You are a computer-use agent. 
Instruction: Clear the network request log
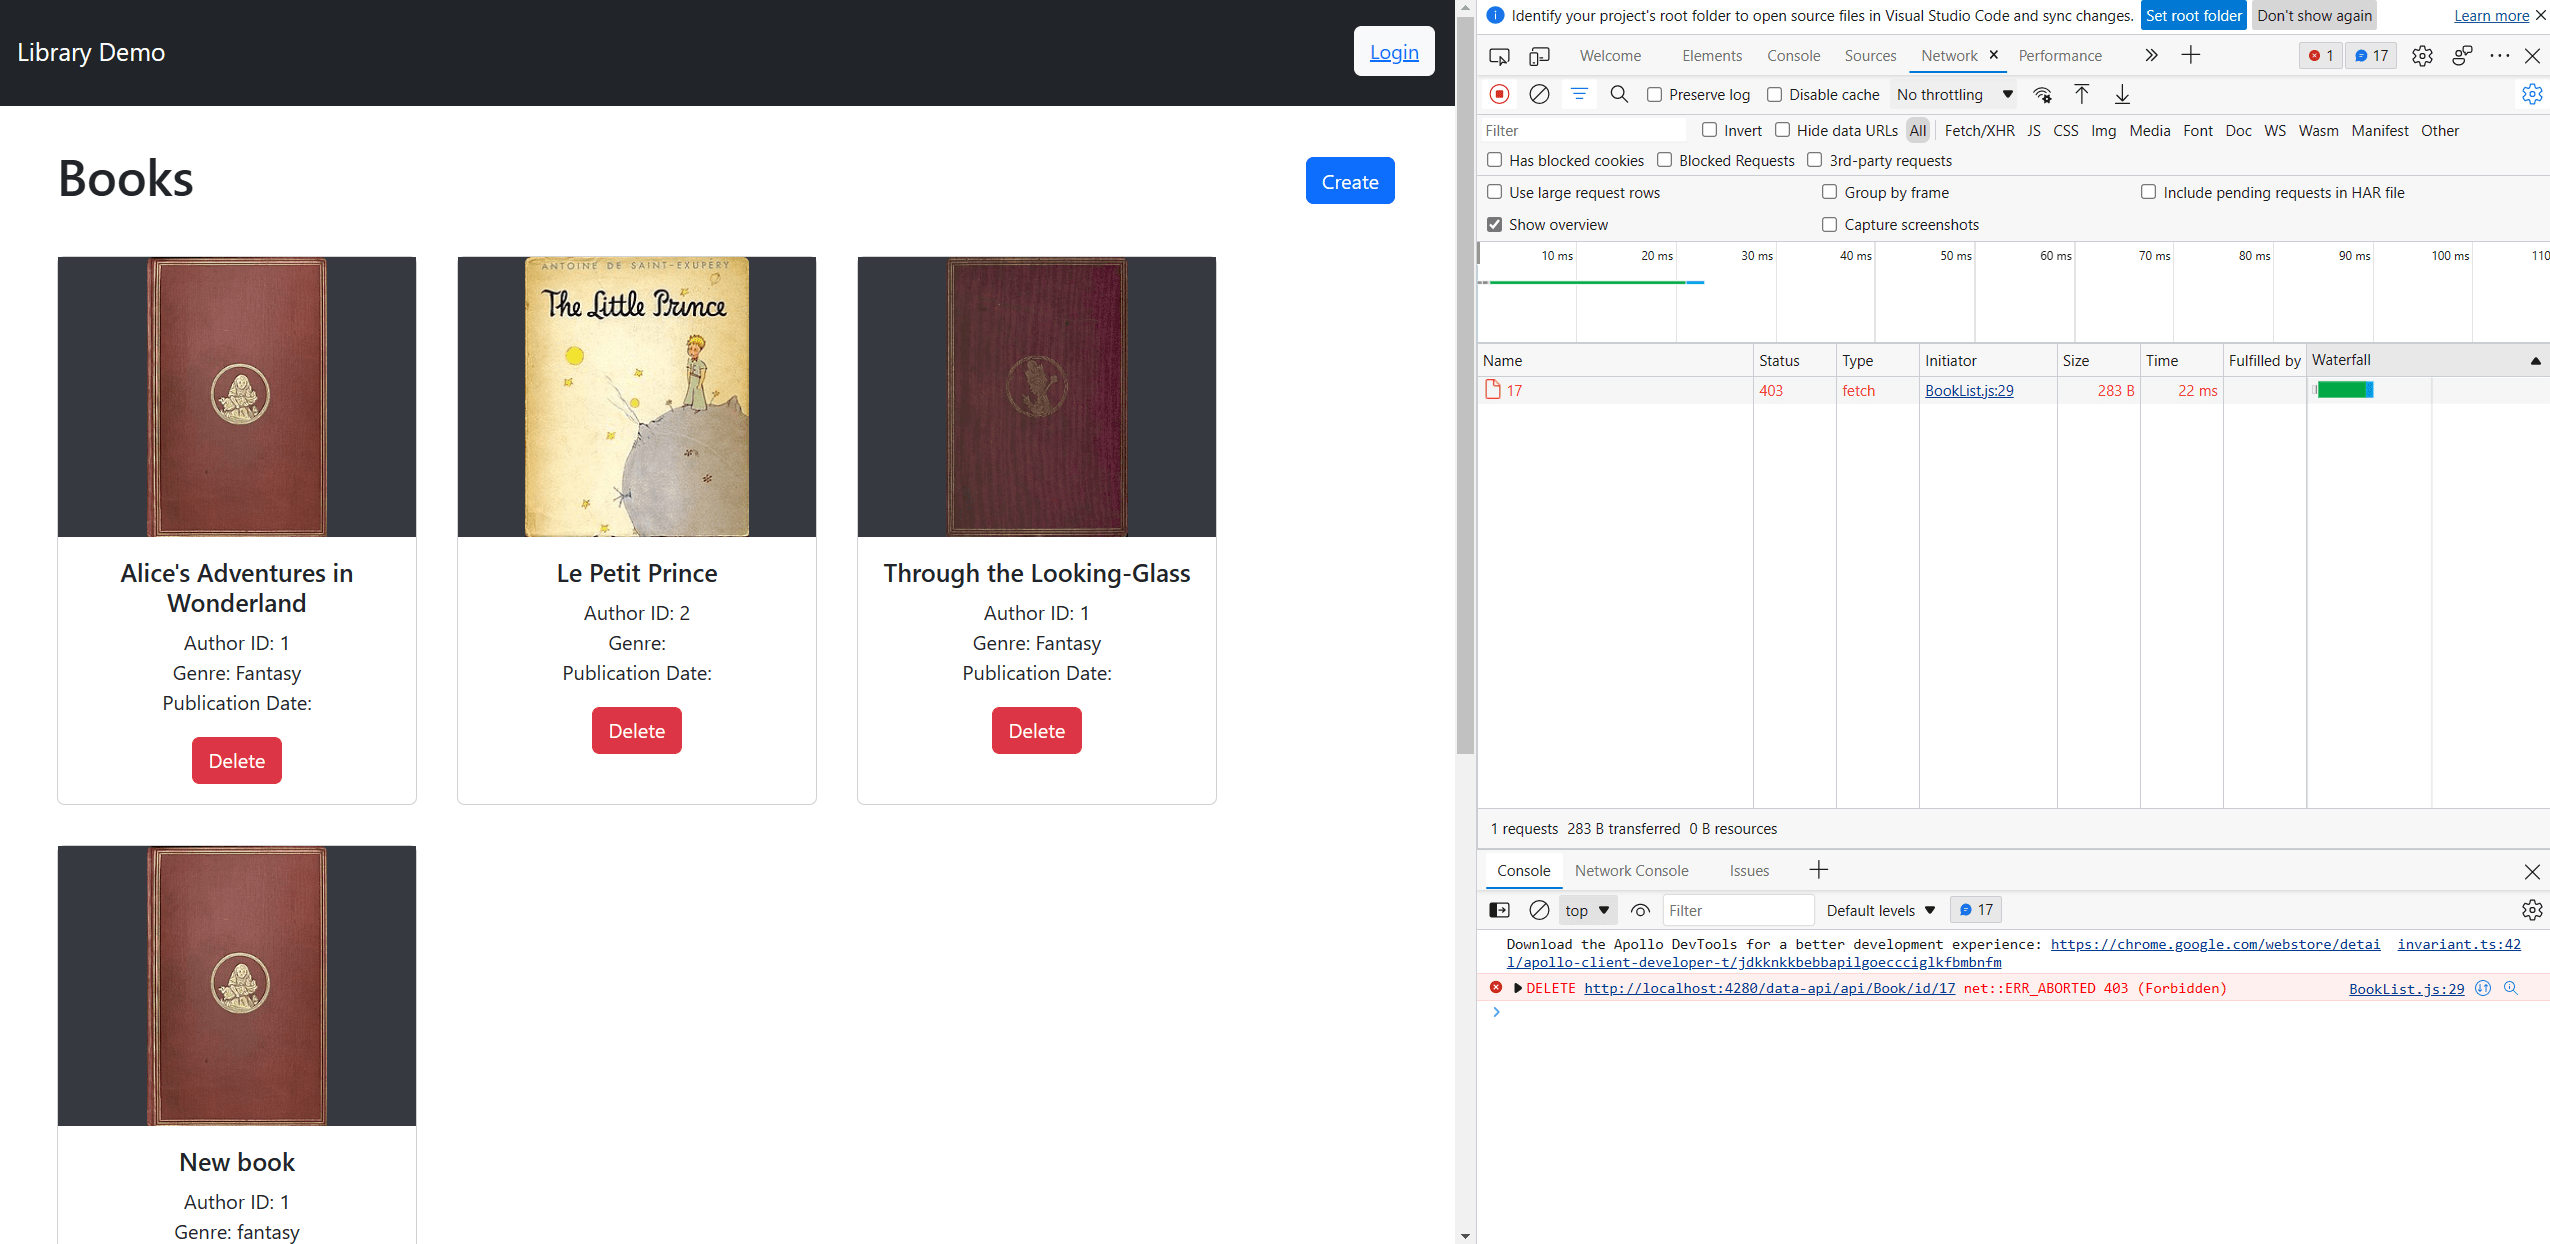click(1539, 94)
